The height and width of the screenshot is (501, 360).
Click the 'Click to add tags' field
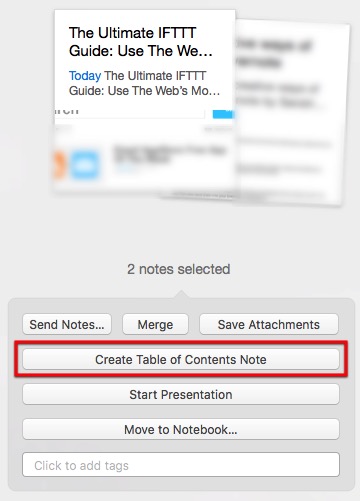181,465
